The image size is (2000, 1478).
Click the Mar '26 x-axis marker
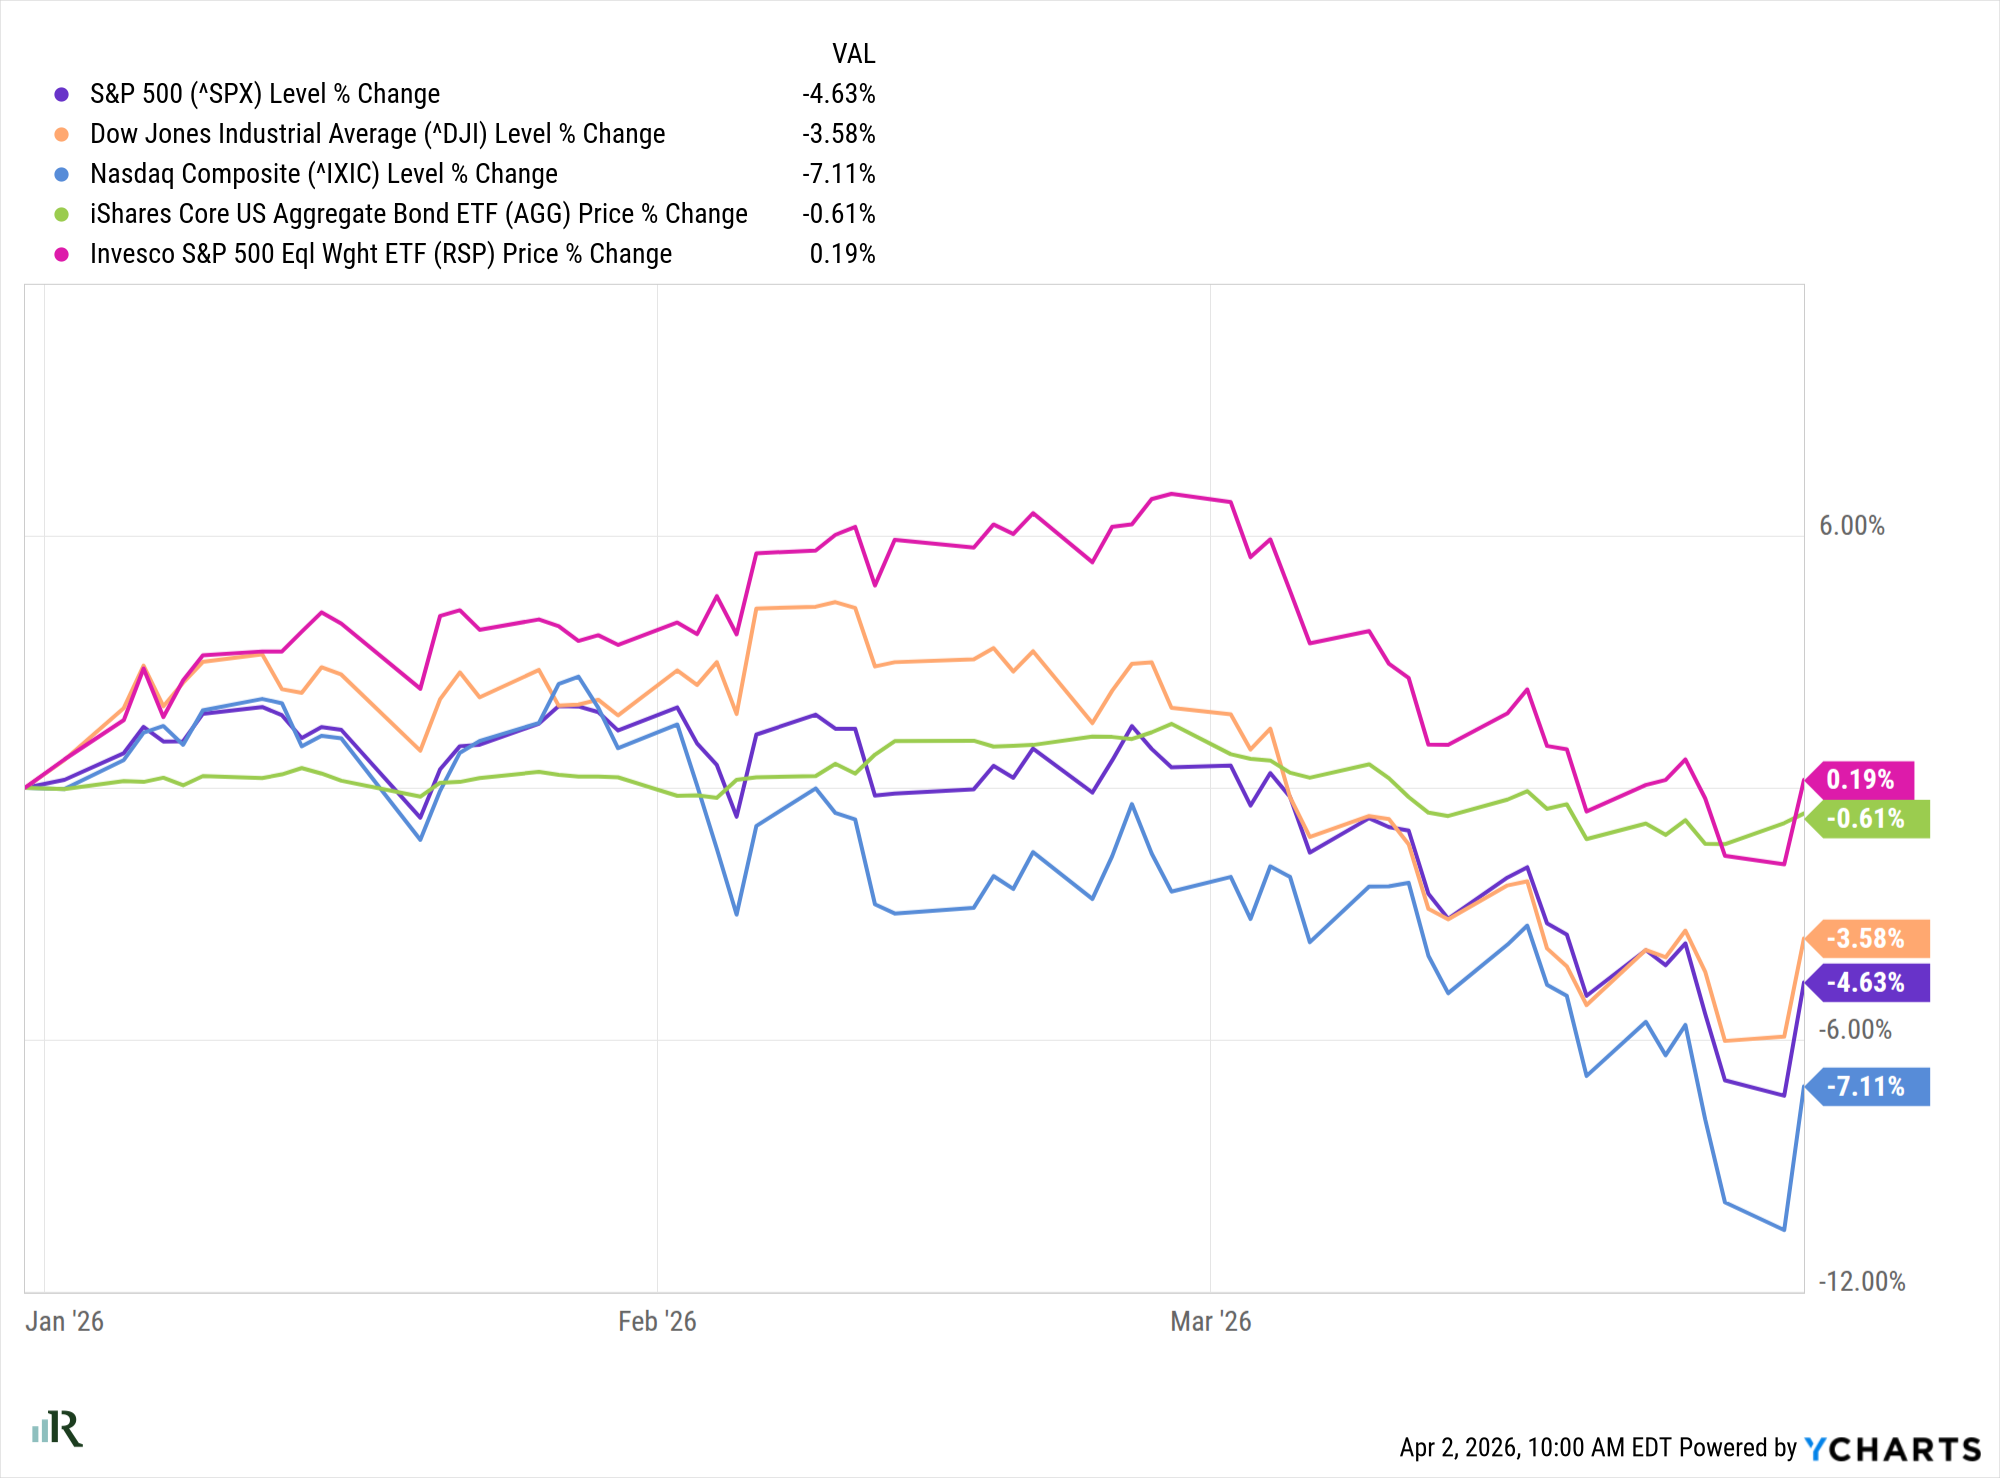tap(1210, 1322)
